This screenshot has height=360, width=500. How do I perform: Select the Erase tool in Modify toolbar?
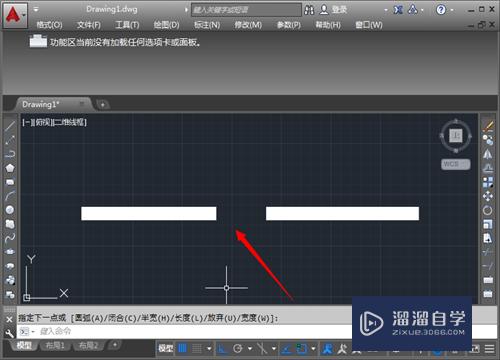pos(488,126)
